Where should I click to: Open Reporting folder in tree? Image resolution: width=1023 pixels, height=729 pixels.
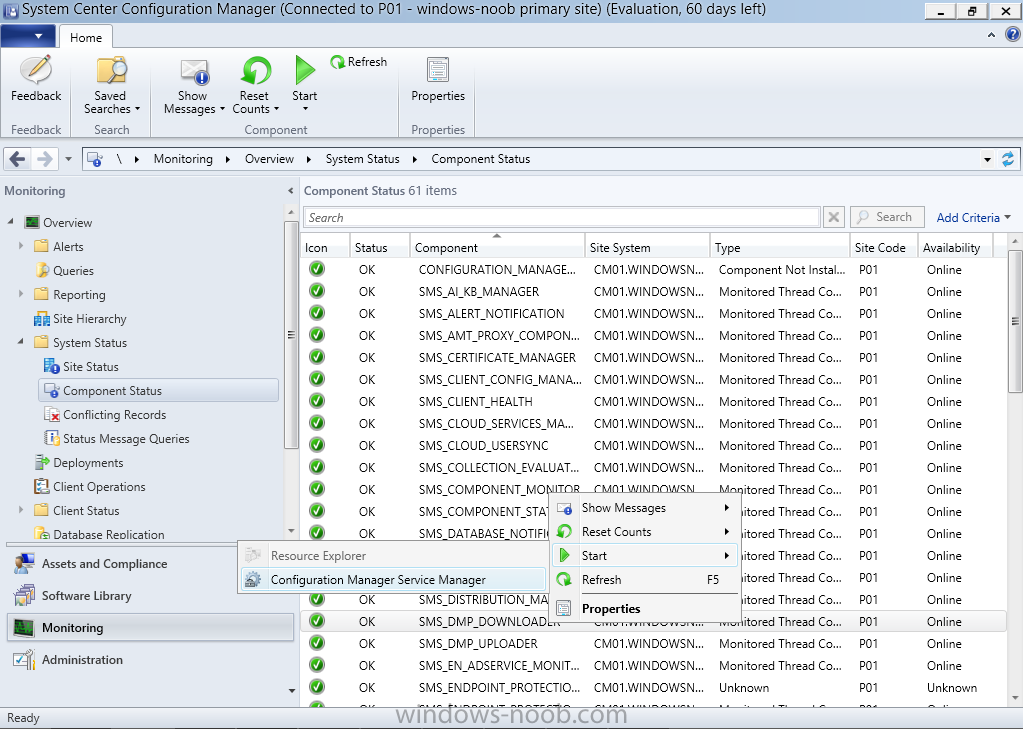coord(79,295)
